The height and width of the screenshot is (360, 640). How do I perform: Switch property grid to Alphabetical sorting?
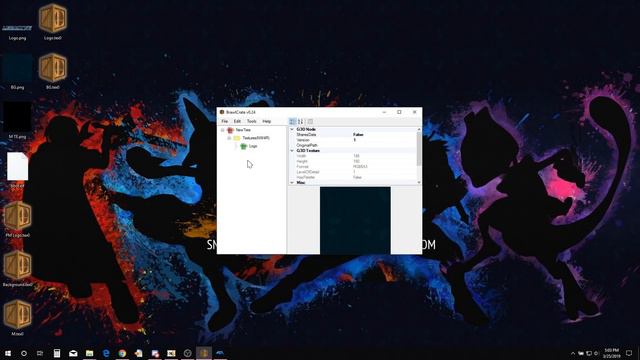[x=300, y=121]
